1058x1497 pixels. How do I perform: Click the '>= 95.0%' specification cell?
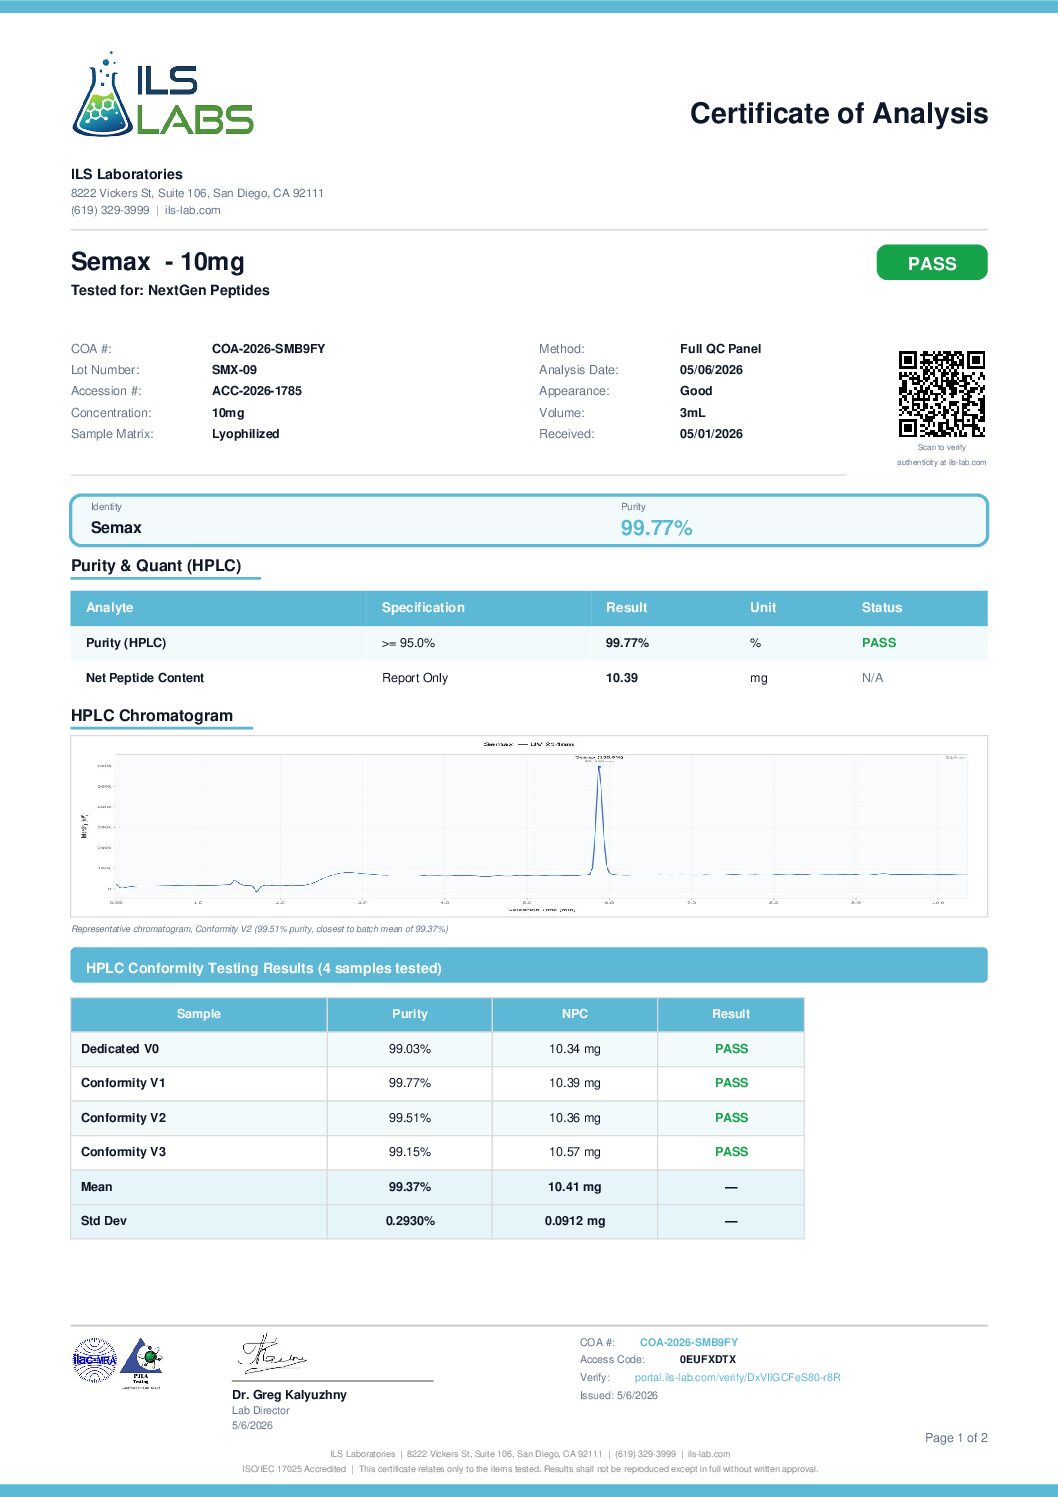pos(408,643)
